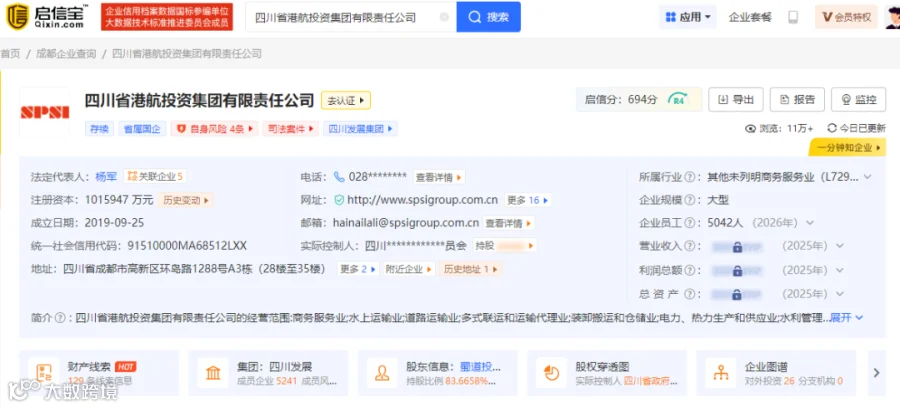Click shield icon beside website URL
900x408 pixels.
pyautogui.click(x=339, y=200)
